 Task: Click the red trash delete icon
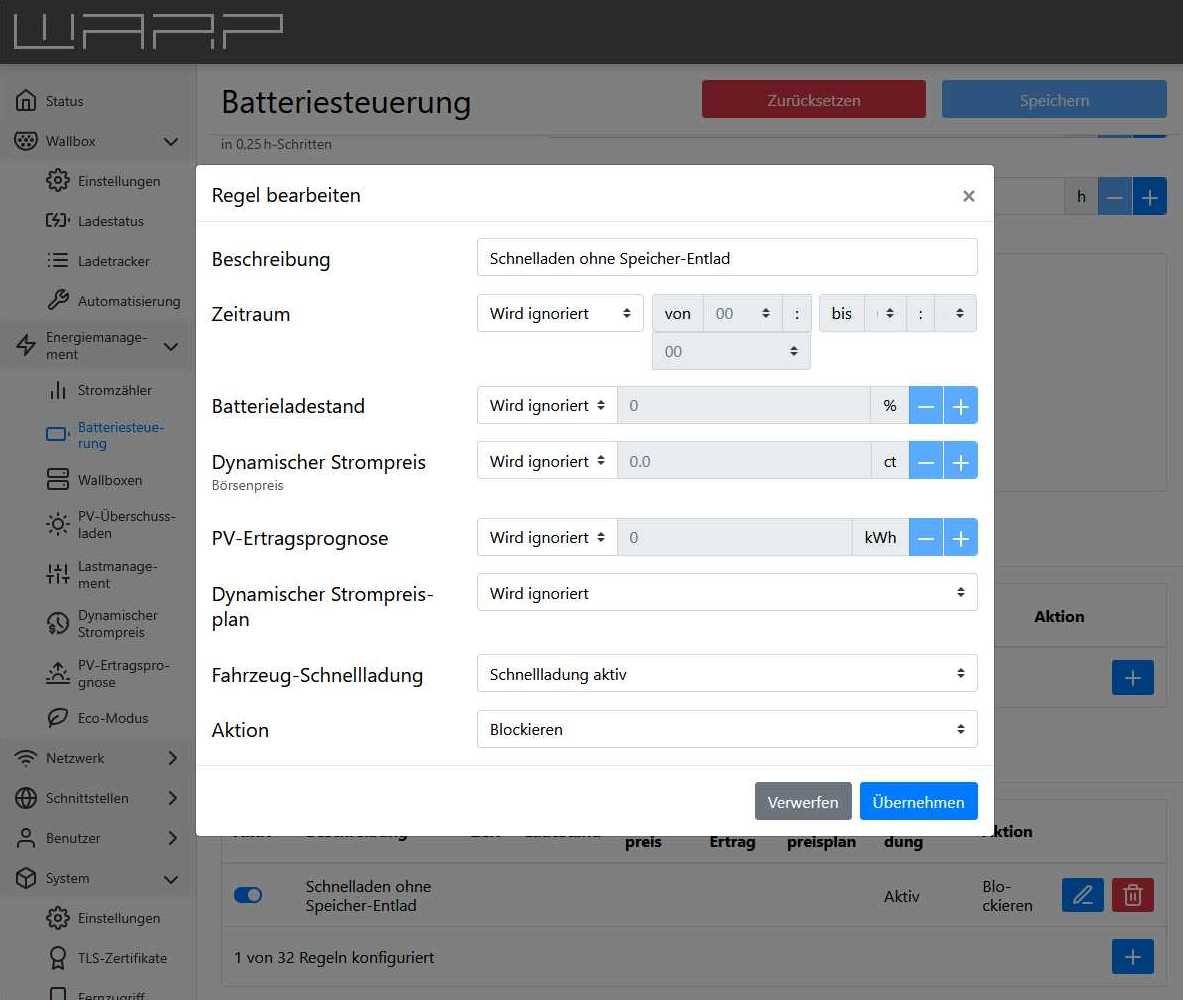click(x=1133, y=895)
